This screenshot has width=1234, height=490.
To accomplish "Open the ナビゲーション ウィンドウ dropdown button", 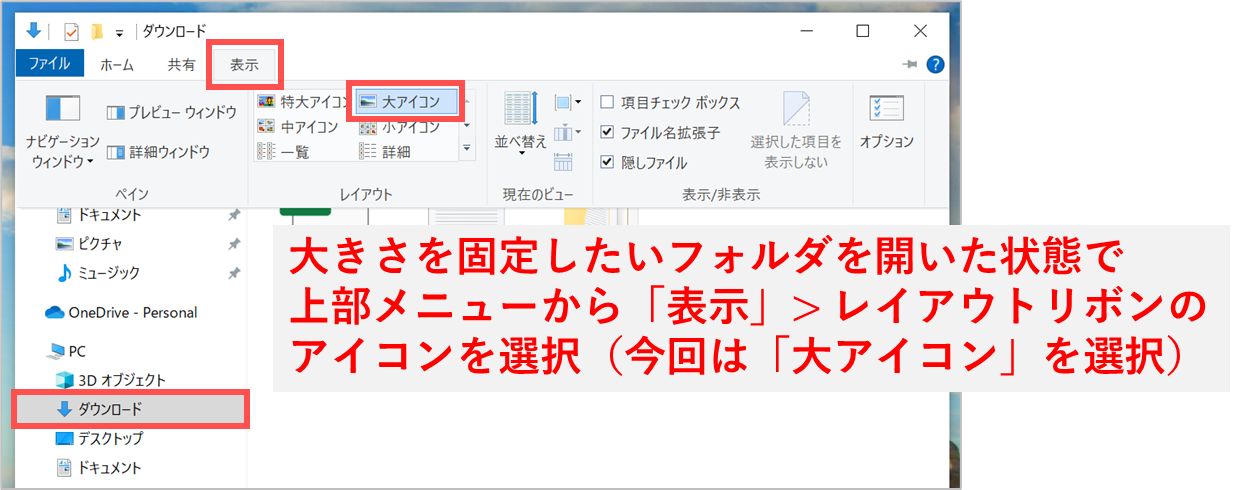I will point(62,130).
